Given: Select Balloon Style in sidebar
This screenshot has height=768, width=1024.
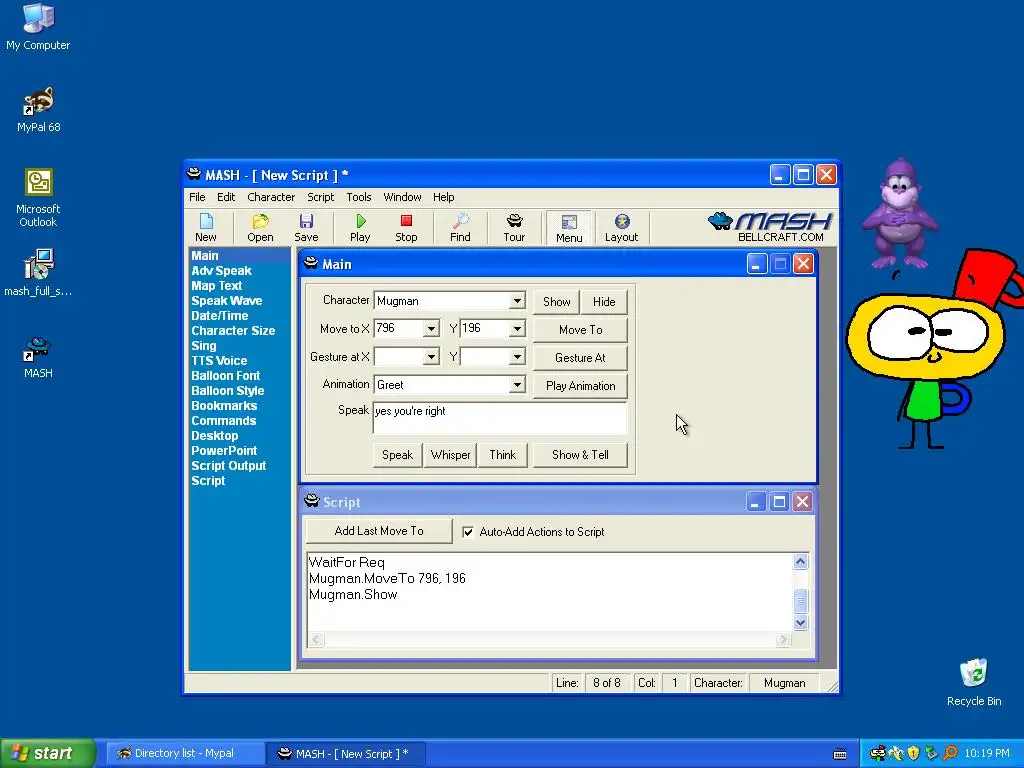Looking at the screenshot, I should click(228, 391).
